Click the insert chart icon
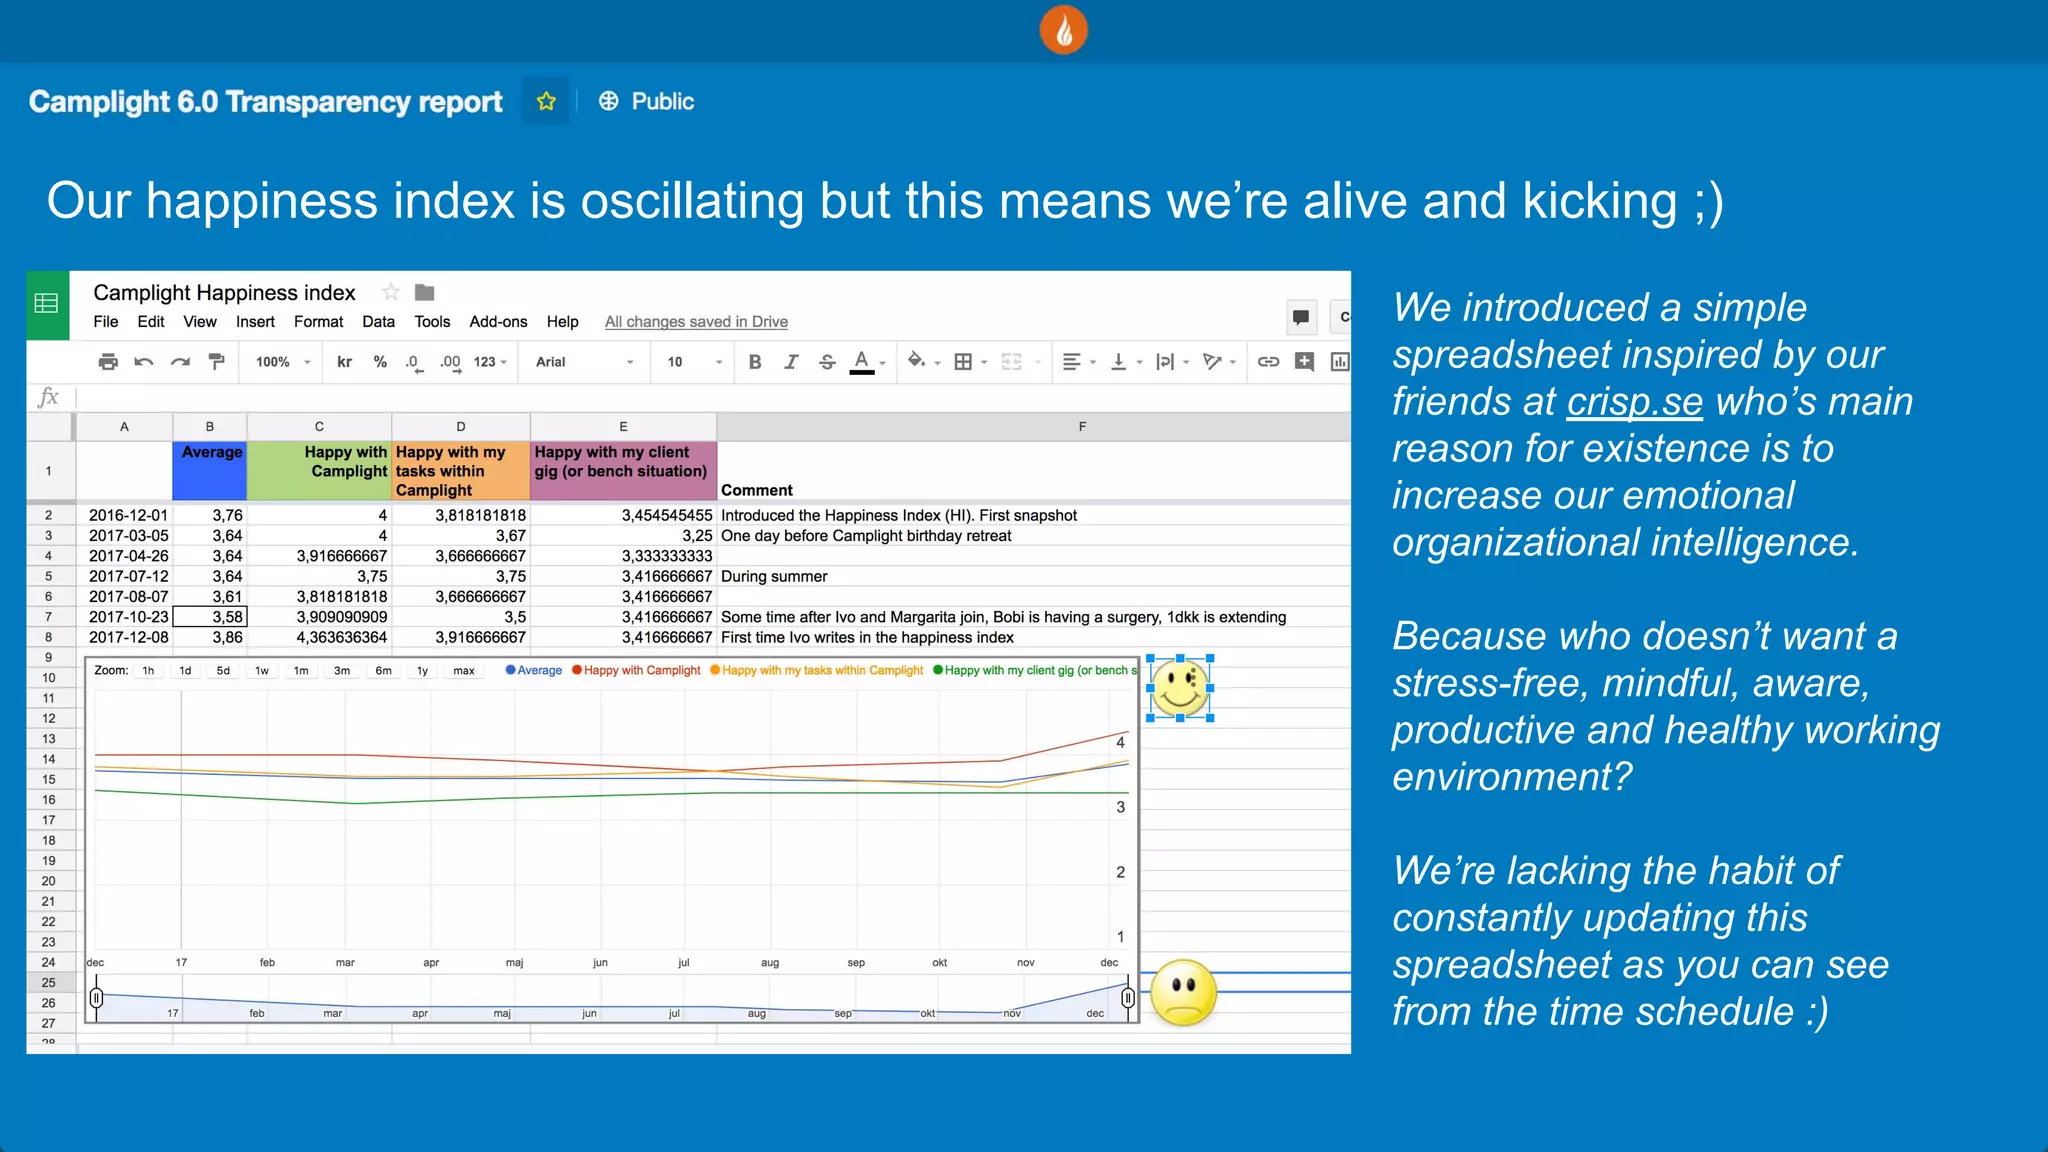Screen dimensions: 2048x1152 1340,362
